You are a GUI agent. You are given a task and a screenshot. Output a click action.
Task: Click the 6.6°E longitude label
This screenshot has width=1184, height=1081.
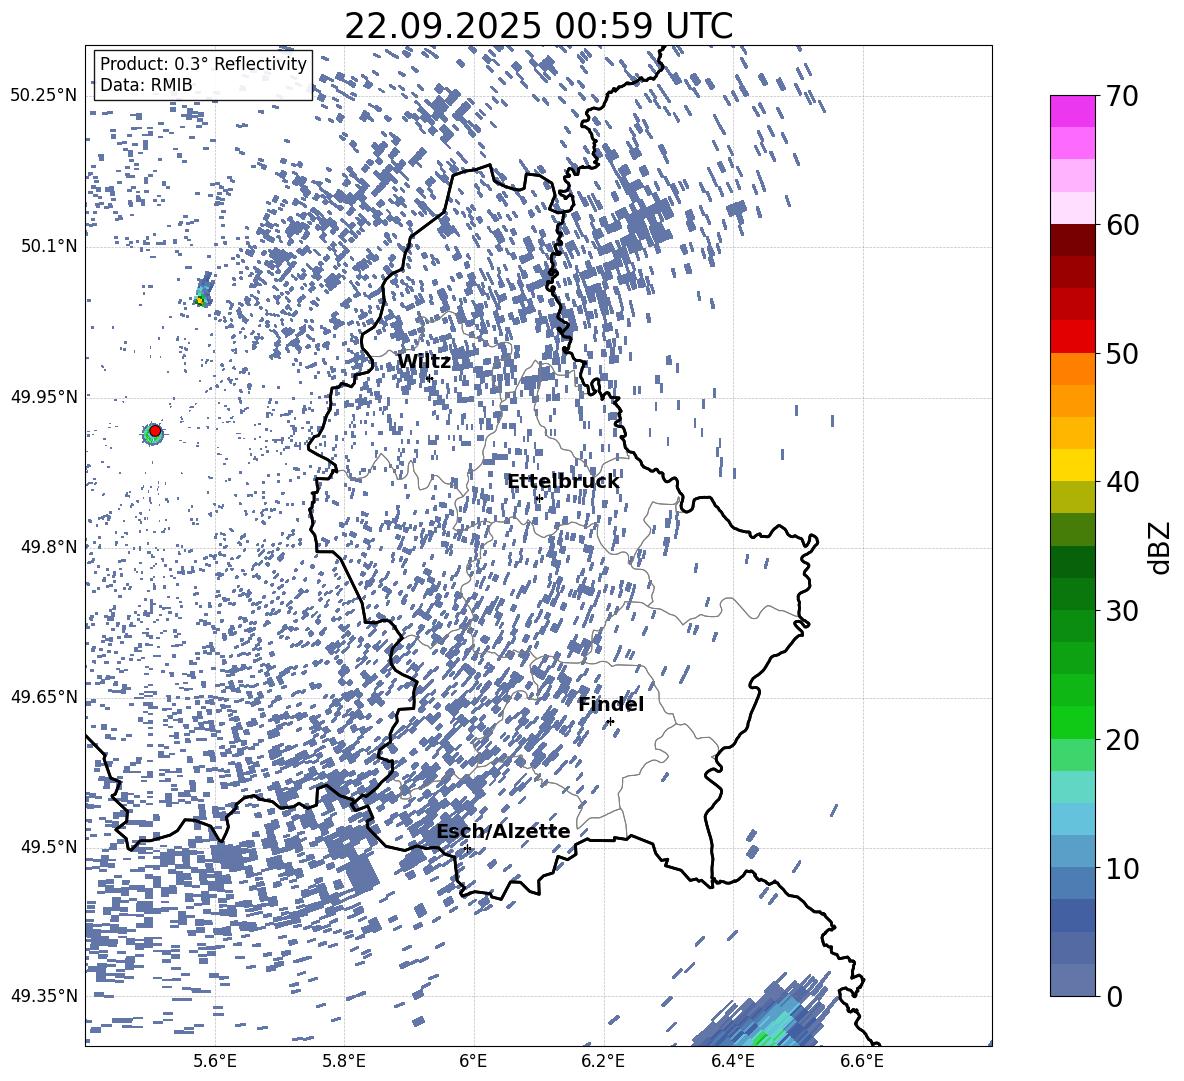[862, 1061]
